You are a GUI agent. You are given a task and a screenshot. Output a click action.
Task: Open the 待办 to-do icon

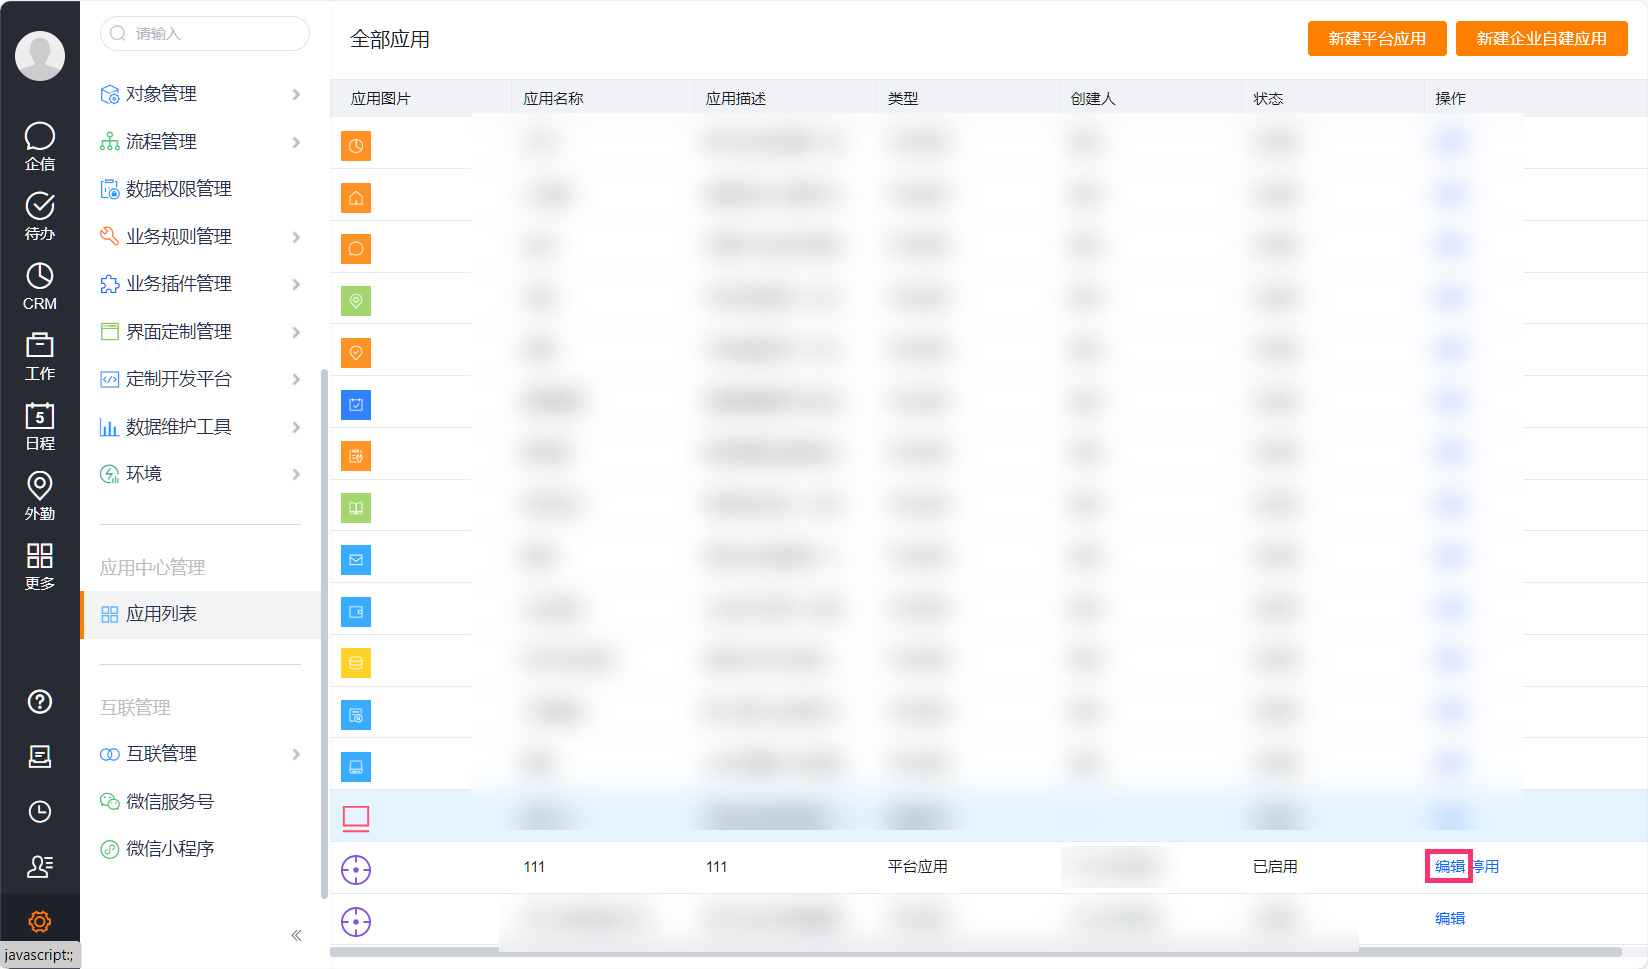pyautogui.click(x=40, y=215)
